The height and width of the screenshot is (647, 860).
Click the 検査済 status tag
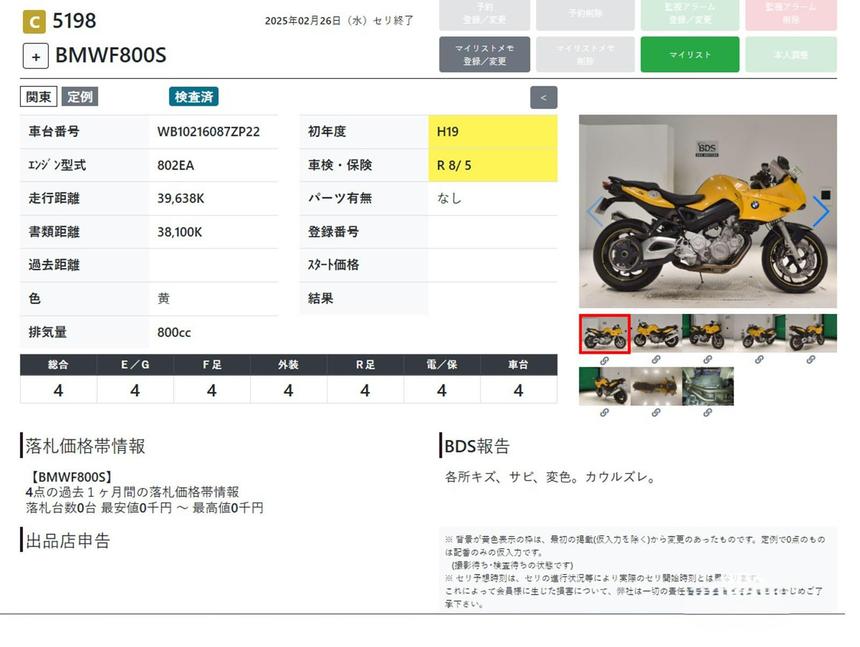pos(194,97)
